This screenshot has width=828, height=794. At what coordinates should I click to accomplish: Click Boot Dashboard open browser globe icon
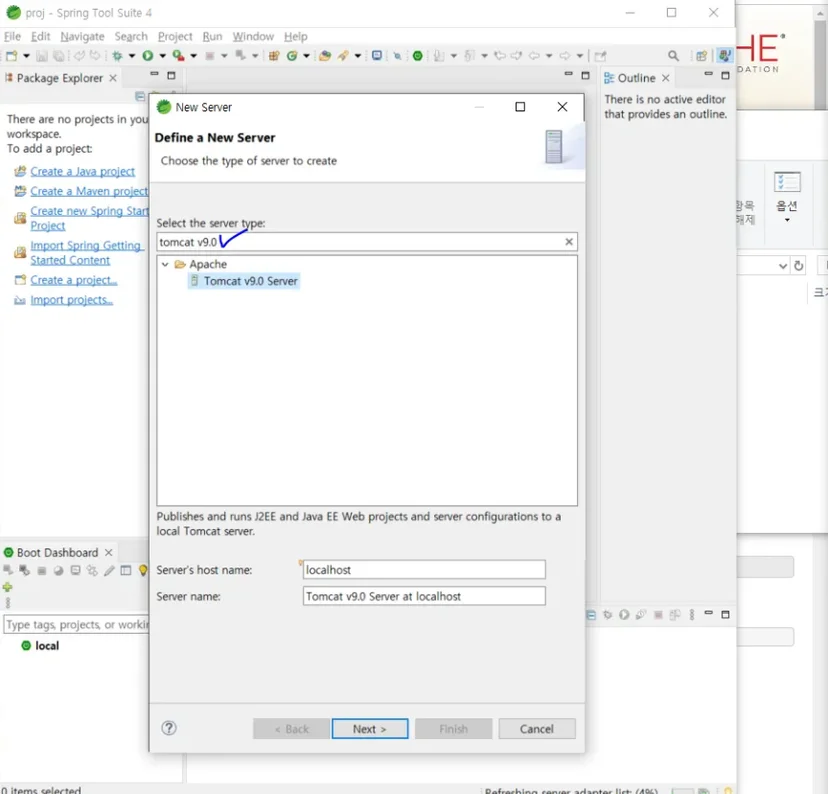(59, 571)
